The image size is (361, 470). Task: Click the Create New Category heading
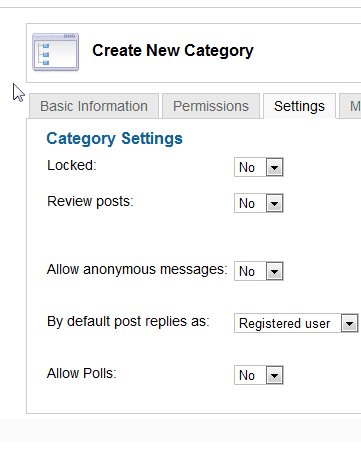(x=173, y=51)
